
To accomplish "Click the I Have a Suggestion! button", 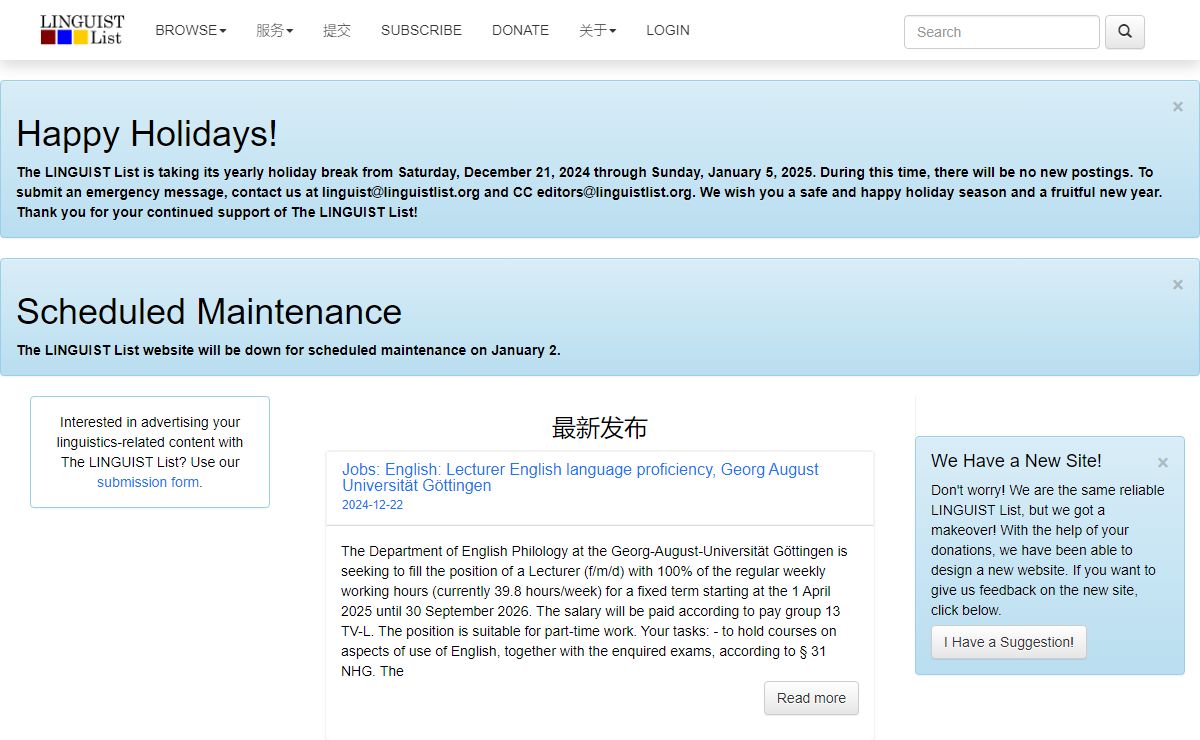I will click(1009, 642).
